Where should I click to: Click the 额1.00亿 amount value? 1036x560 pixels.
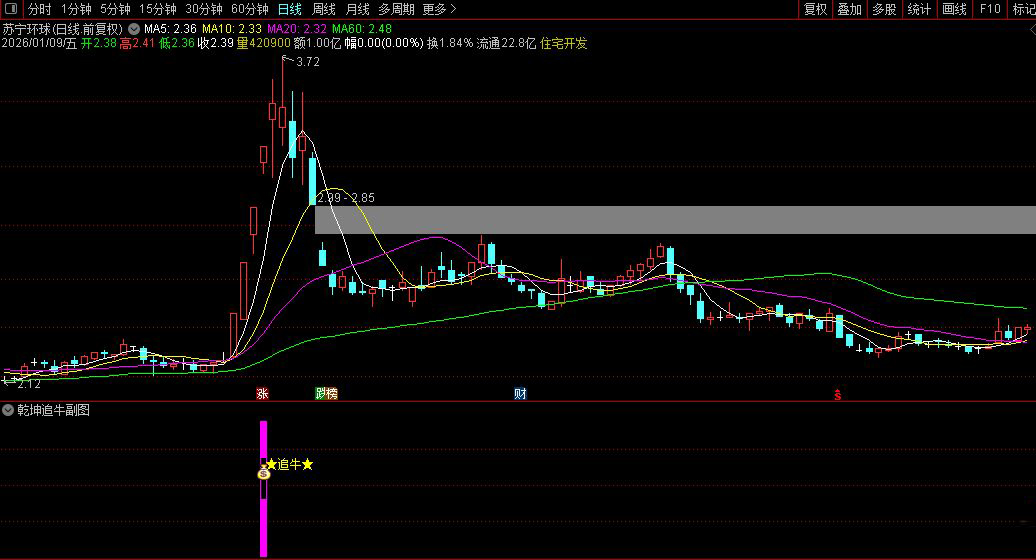(317, 44)
